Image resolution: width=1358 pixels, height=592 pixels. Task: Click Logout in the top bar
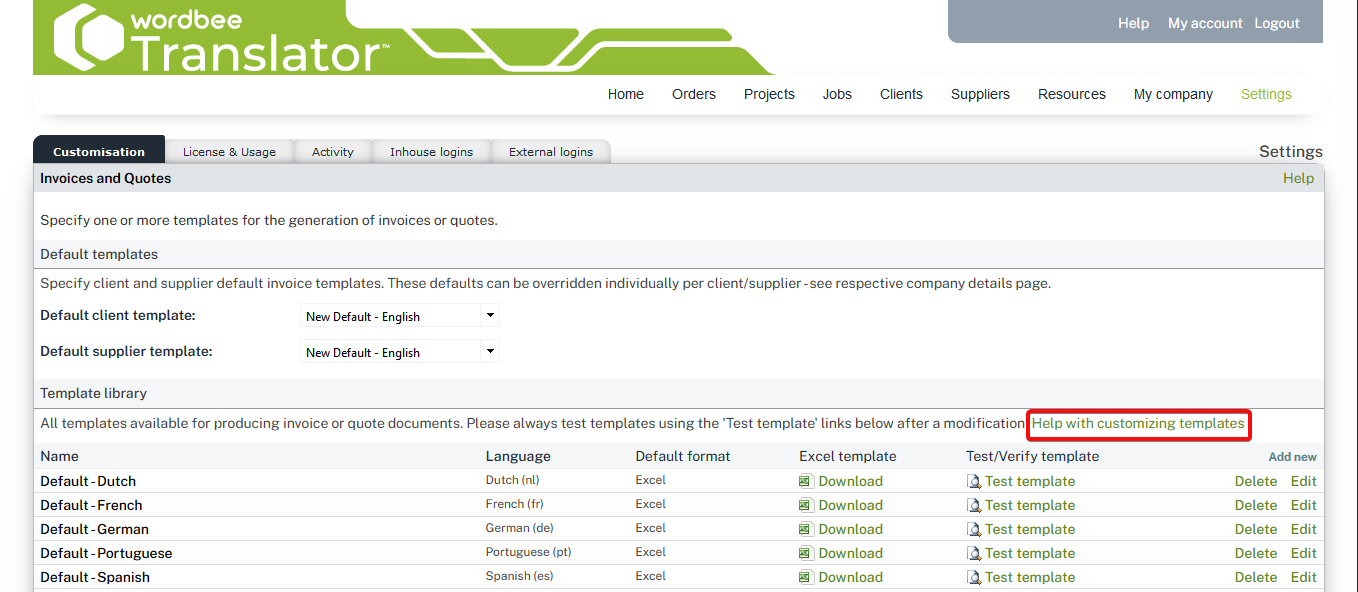[x=1277, y=23]
